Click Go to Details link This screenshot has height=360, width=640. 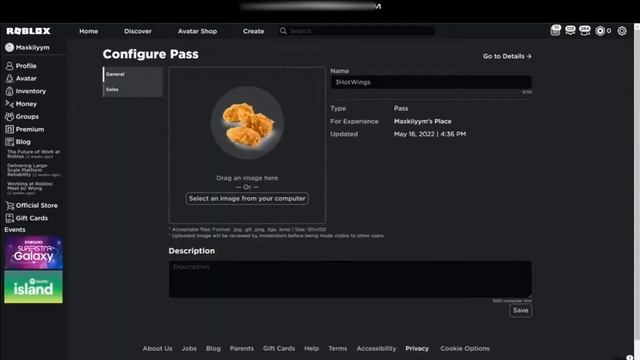click(x=507, y=56)
